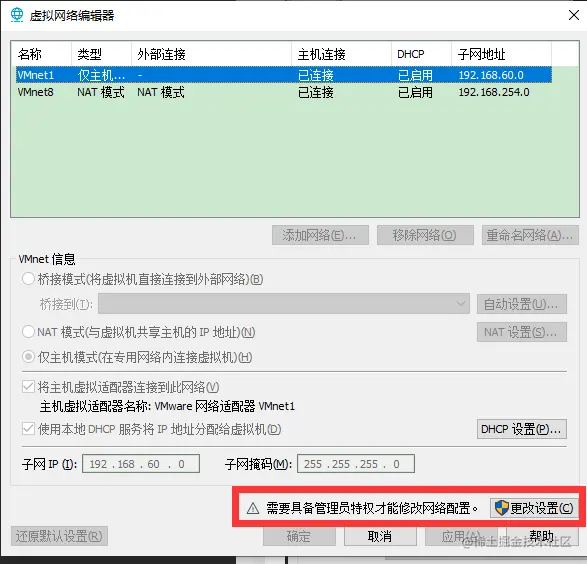Click the 外部连接 column header
This screenshot has height=564, width=587.
point(211,54)
